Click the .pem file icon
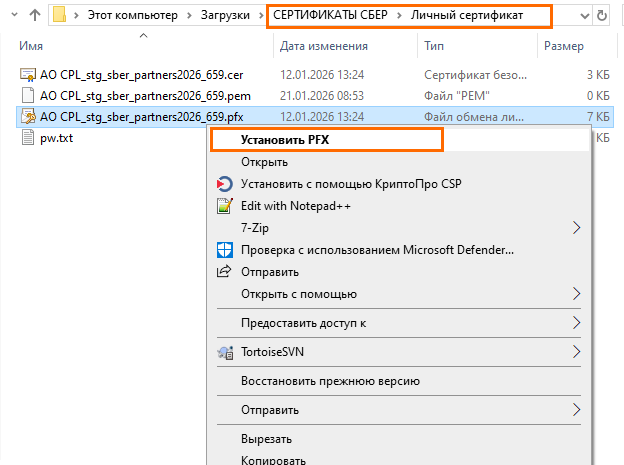624x465 pixels. tap(28, 95)
